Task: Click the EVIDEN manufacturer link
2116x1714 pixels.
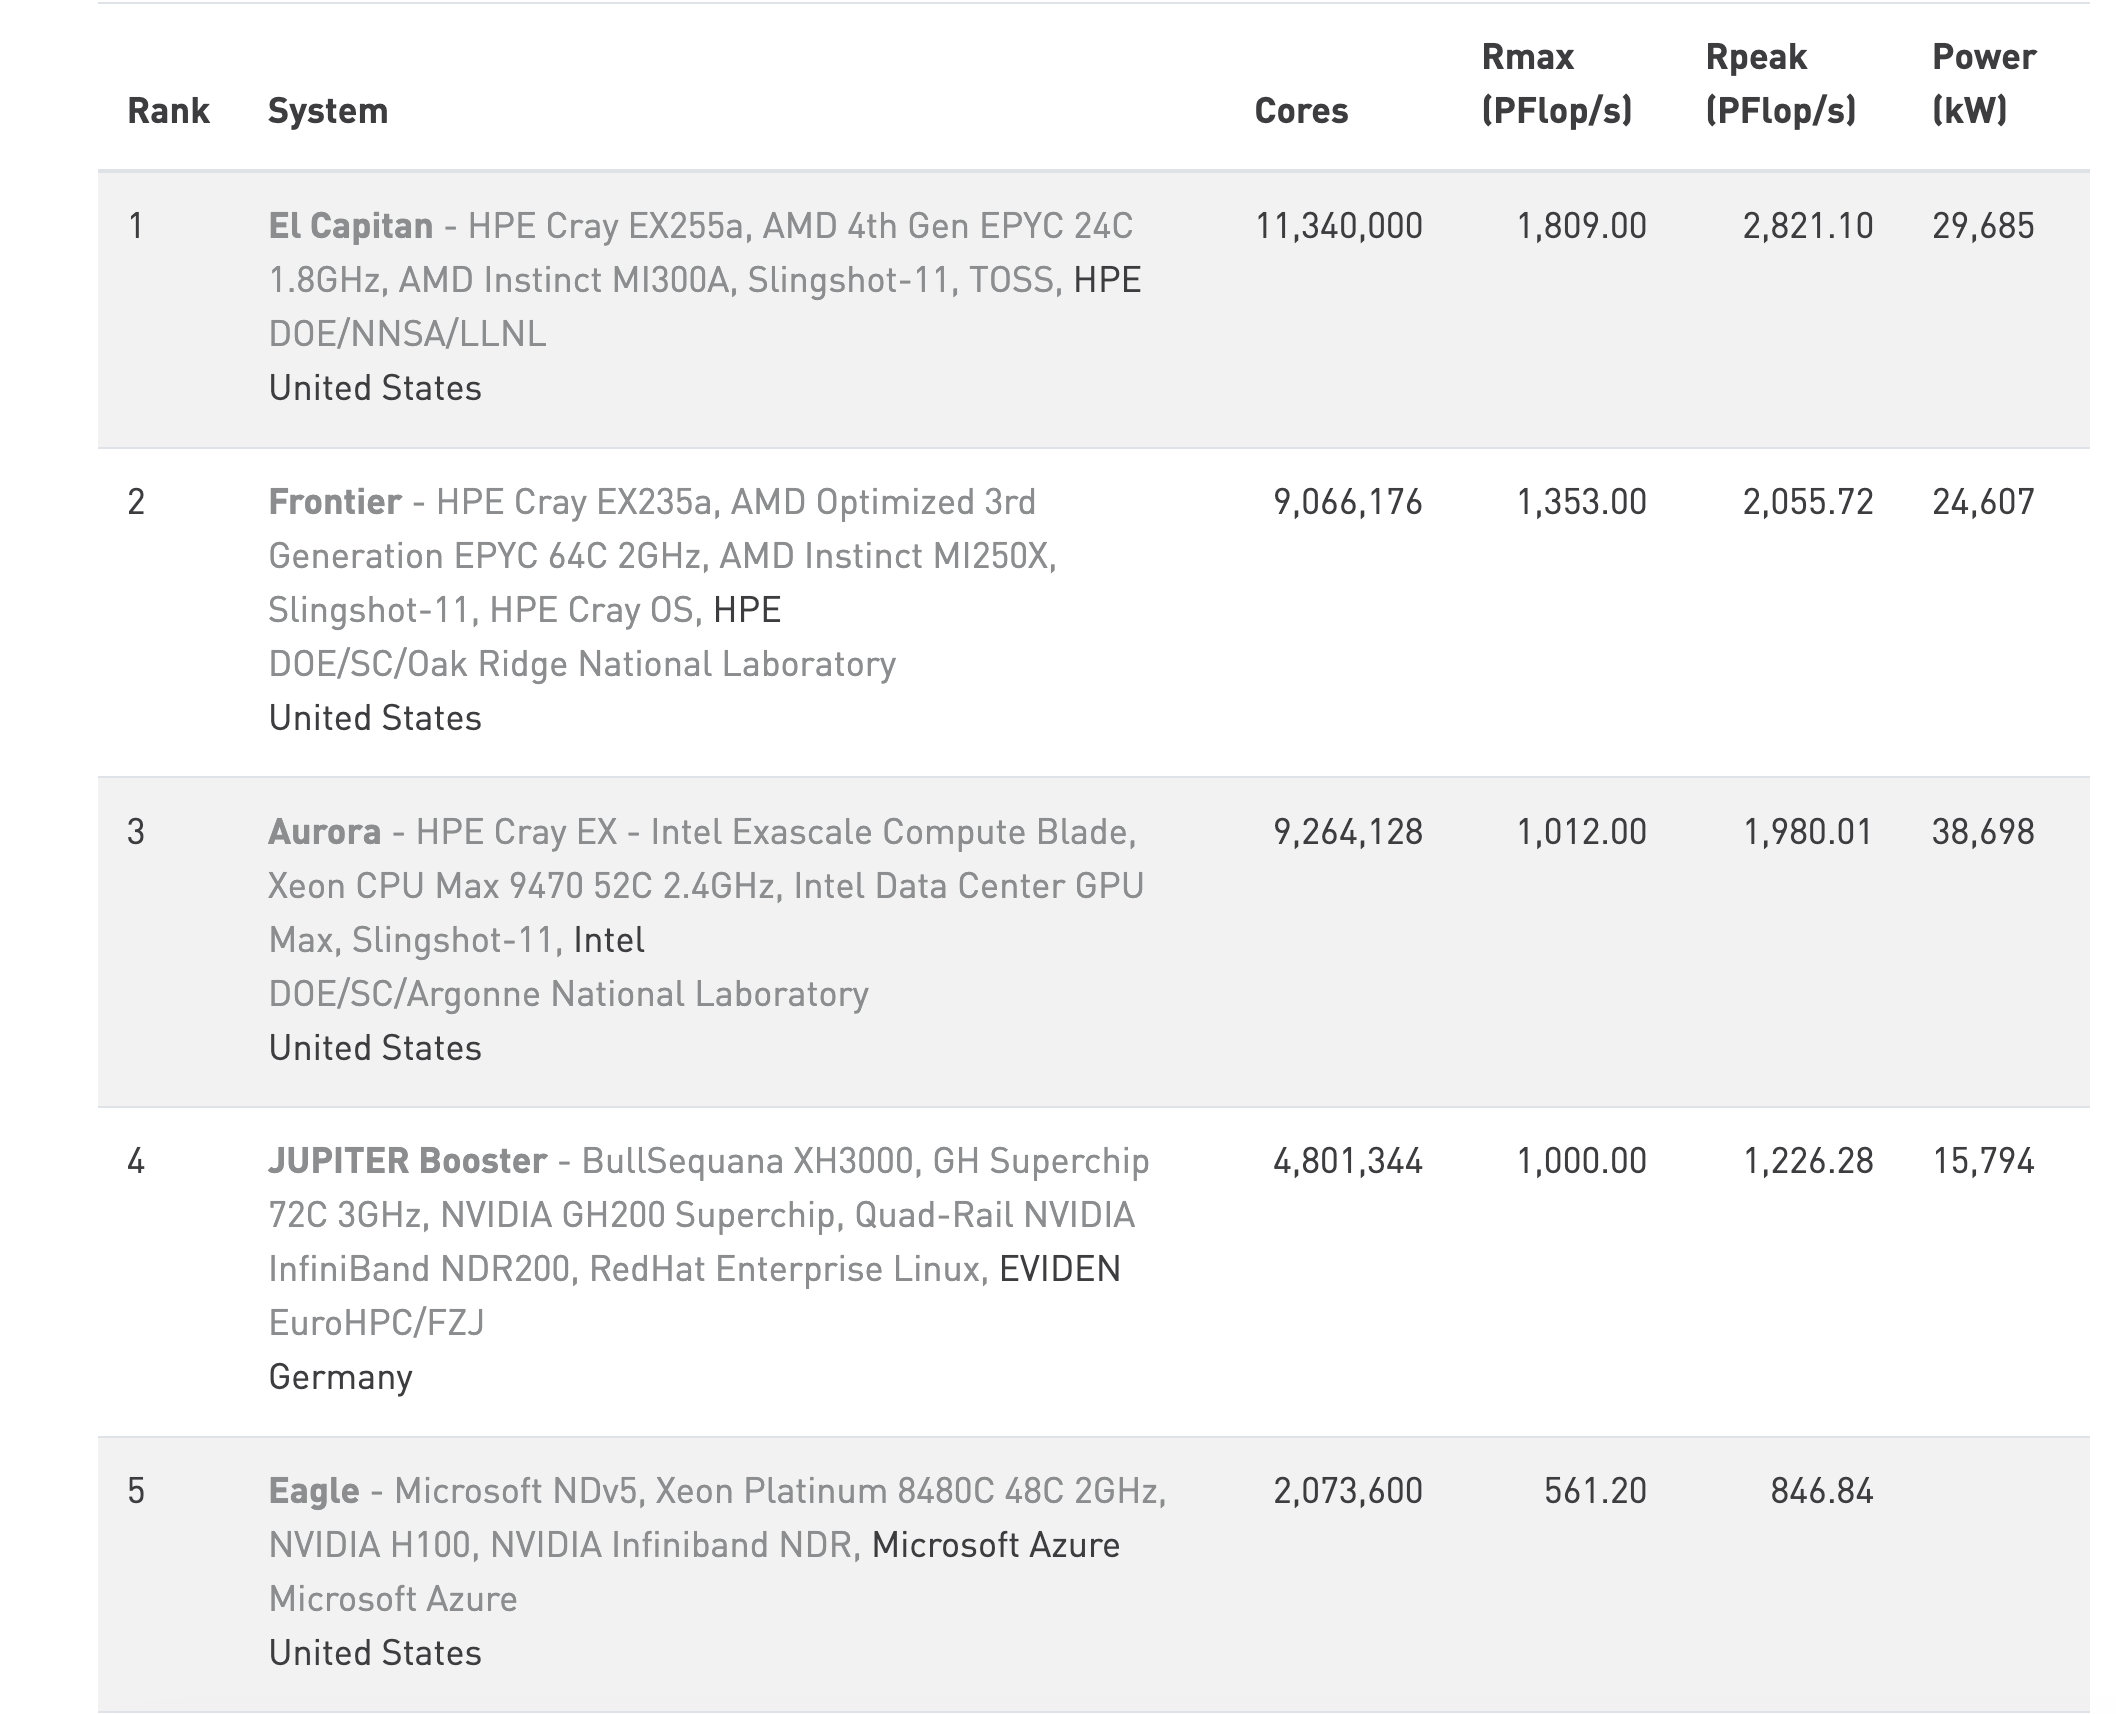Action: click(1060, 1269)
